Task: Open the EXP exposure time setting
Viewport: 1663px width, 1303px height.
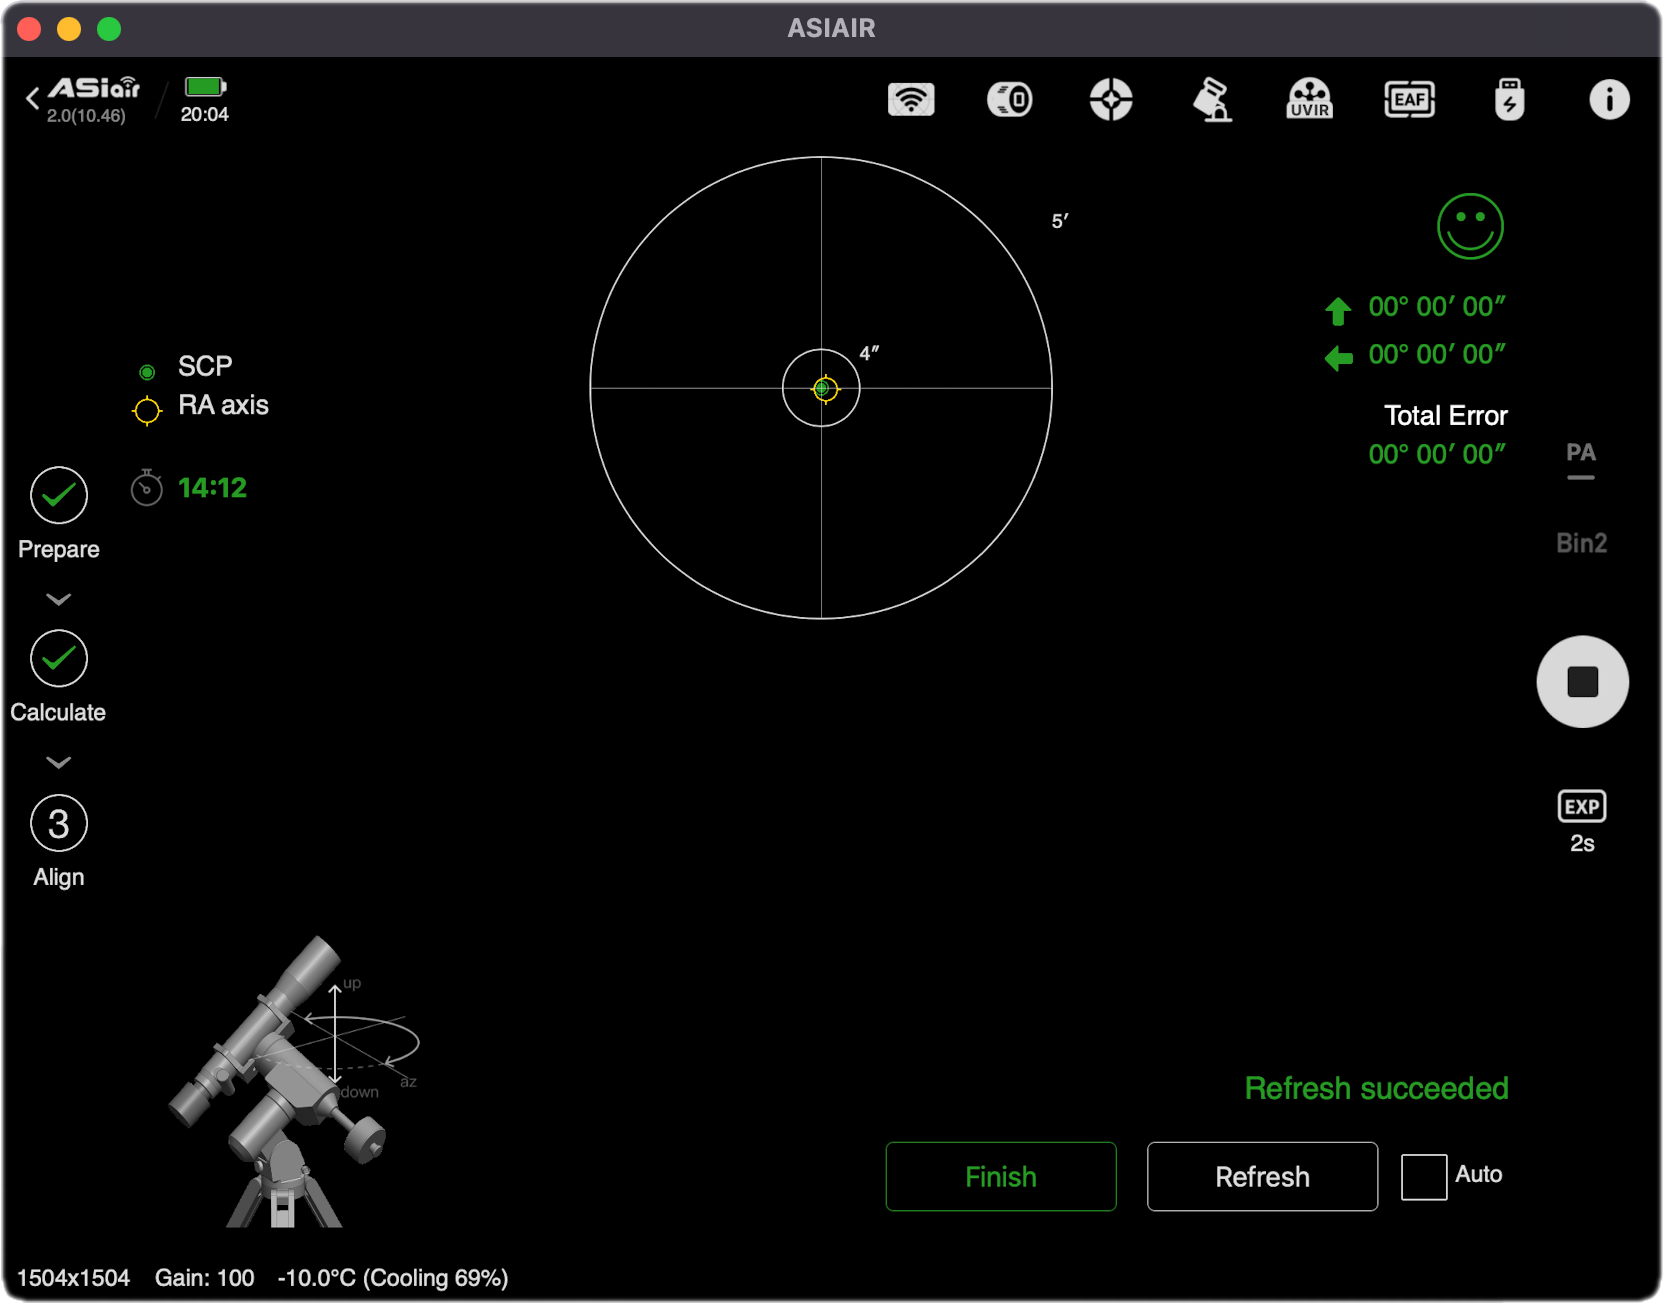Action: pyautogui.click(x=1582, y=822)
